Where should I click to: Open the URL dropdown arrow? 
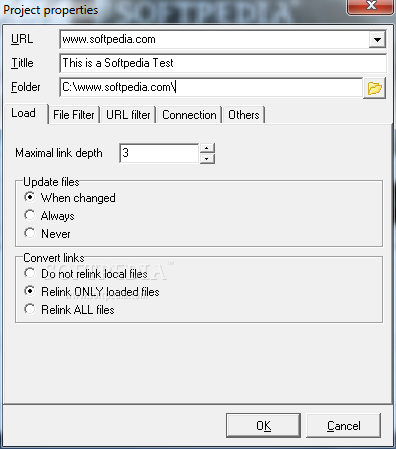(377, 40)
